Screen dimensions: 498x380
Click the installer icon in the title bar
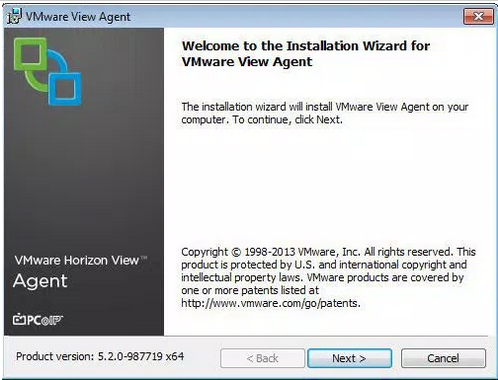click(14, 16)
